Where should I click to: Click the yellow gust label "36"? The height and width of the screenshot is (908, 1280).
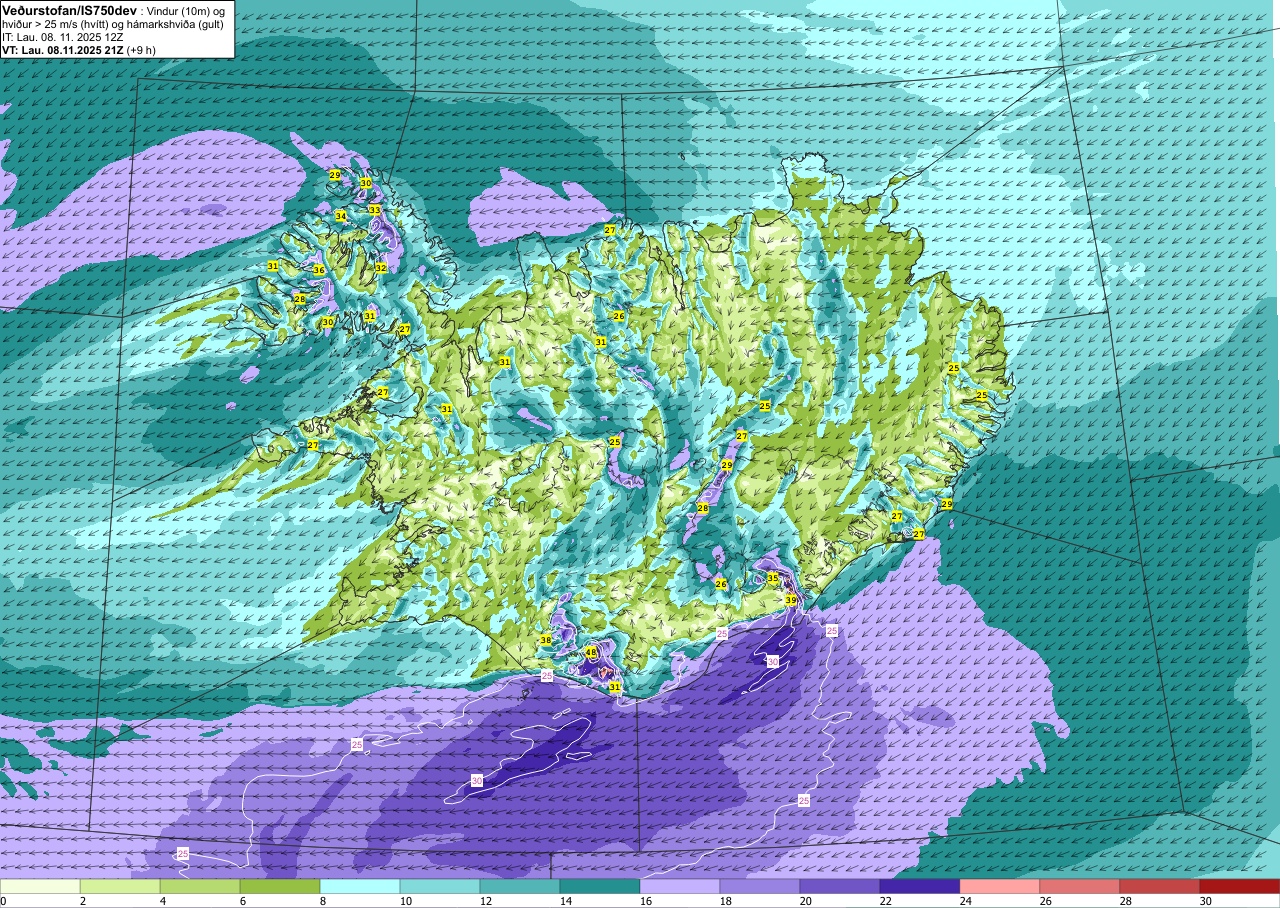pos(319,270)
